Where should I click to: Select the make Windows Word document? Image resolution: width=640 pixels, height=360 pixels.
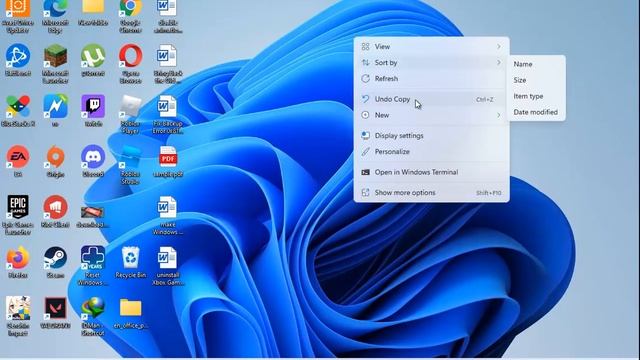click(x=168, y=215)
